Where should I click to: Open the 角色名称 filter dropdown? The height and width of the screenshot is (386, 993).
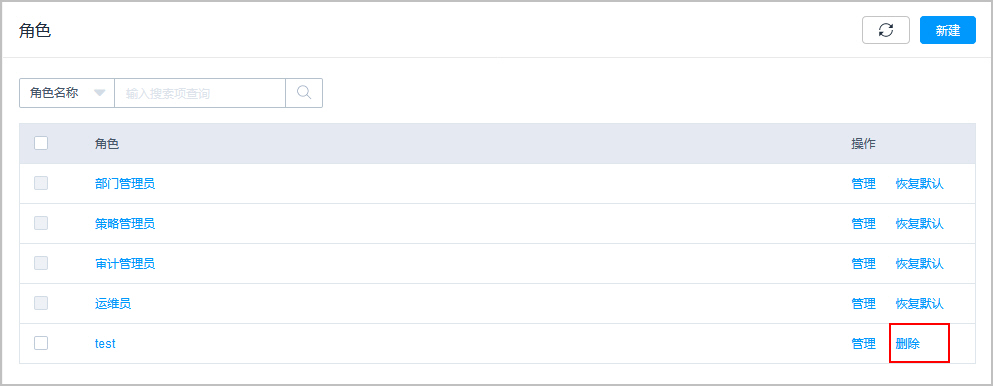point(66,93)
